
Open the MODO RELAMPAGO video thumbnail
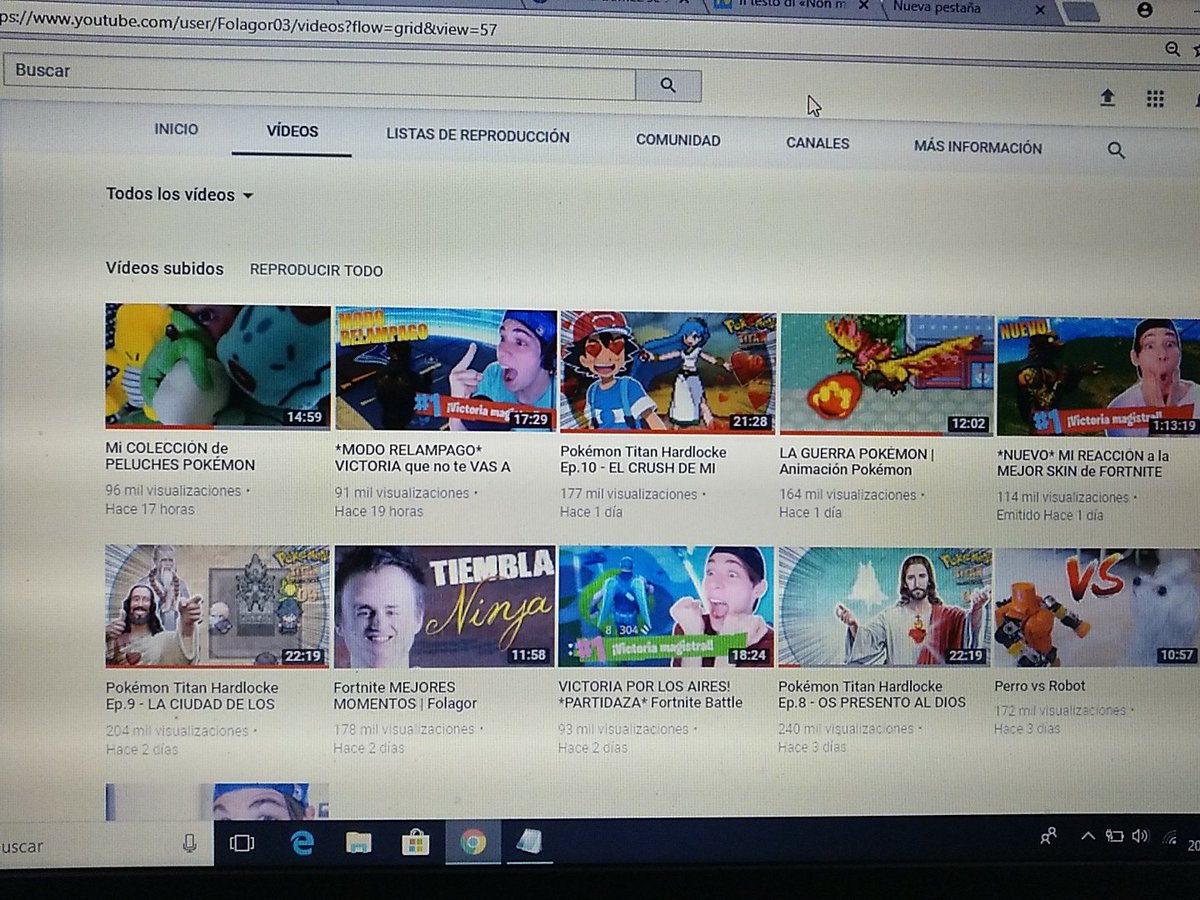click(x=445, y=369)
